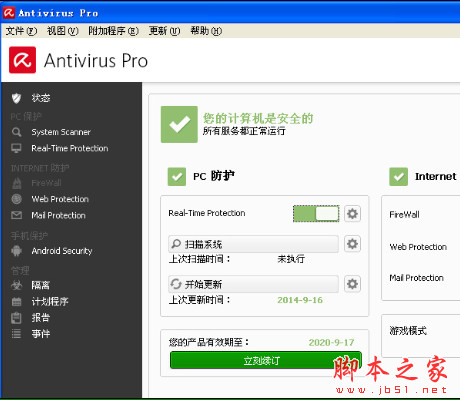Select FireWall in the sidebar
This screenshot has width=460, height=401.
pos(46,183)
